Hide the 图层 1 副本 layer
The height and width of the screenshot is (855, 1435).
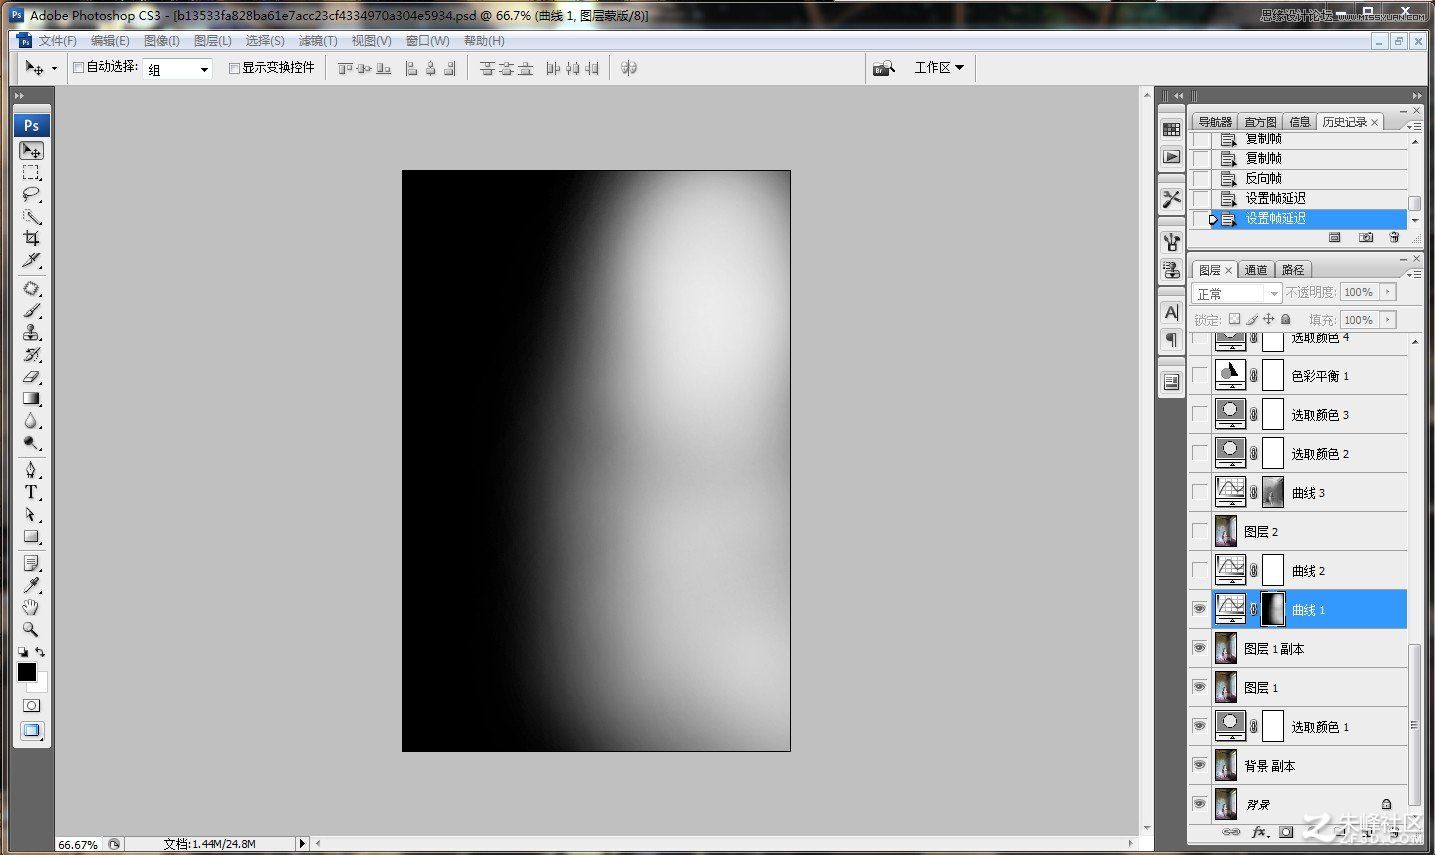[1199, 648]
